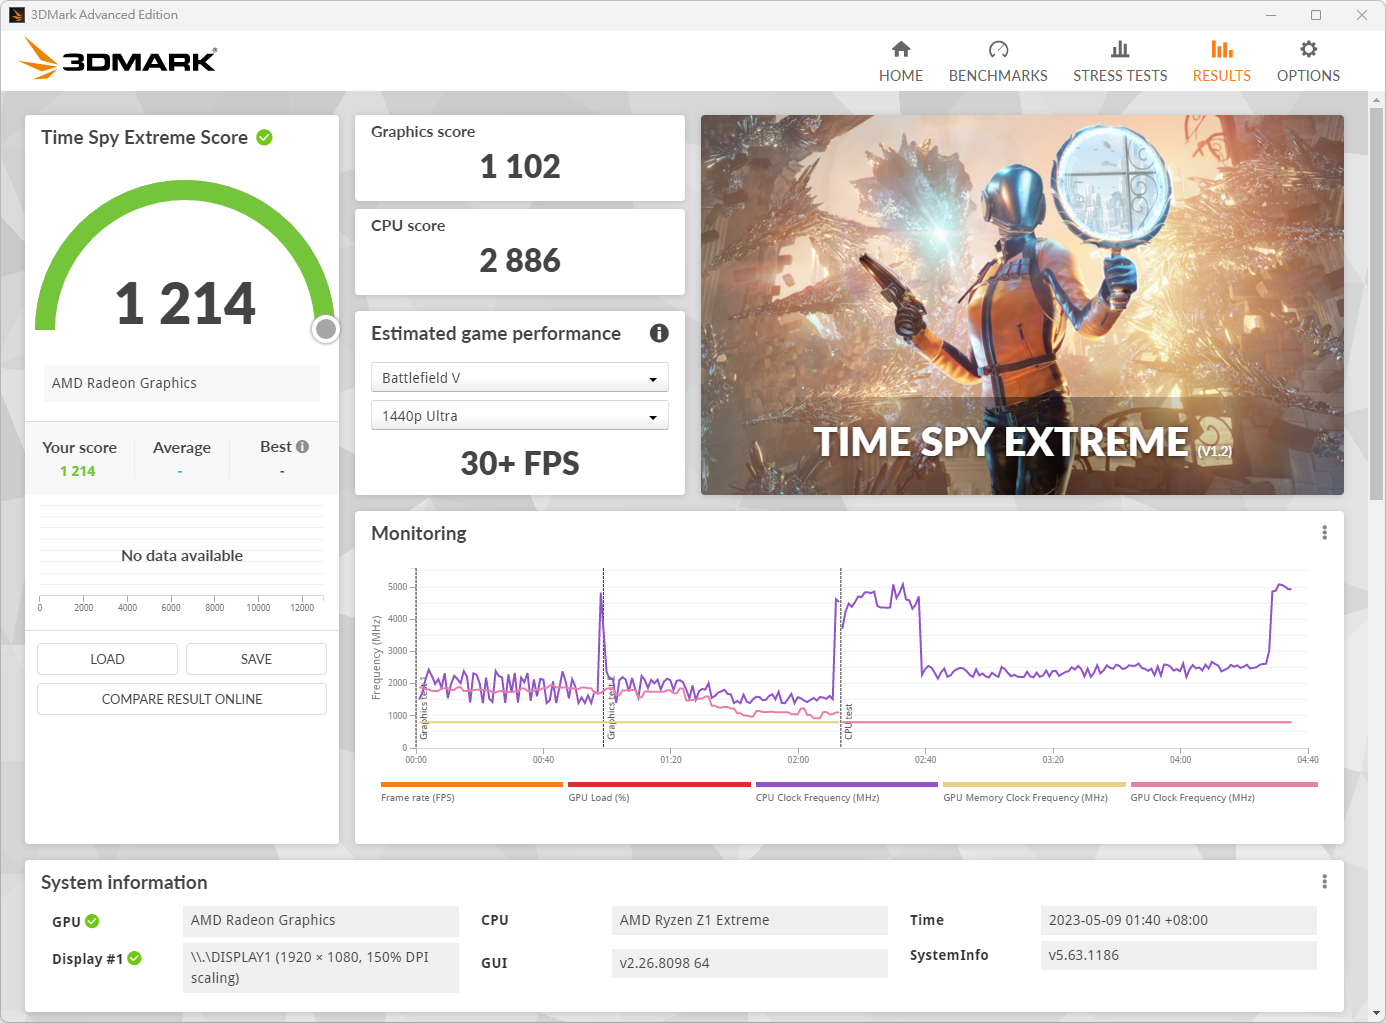Toggle GPU Memory Clock Frequency legend series
The height and width of the screenshot is (1023, 1386).
[1034, 792]
